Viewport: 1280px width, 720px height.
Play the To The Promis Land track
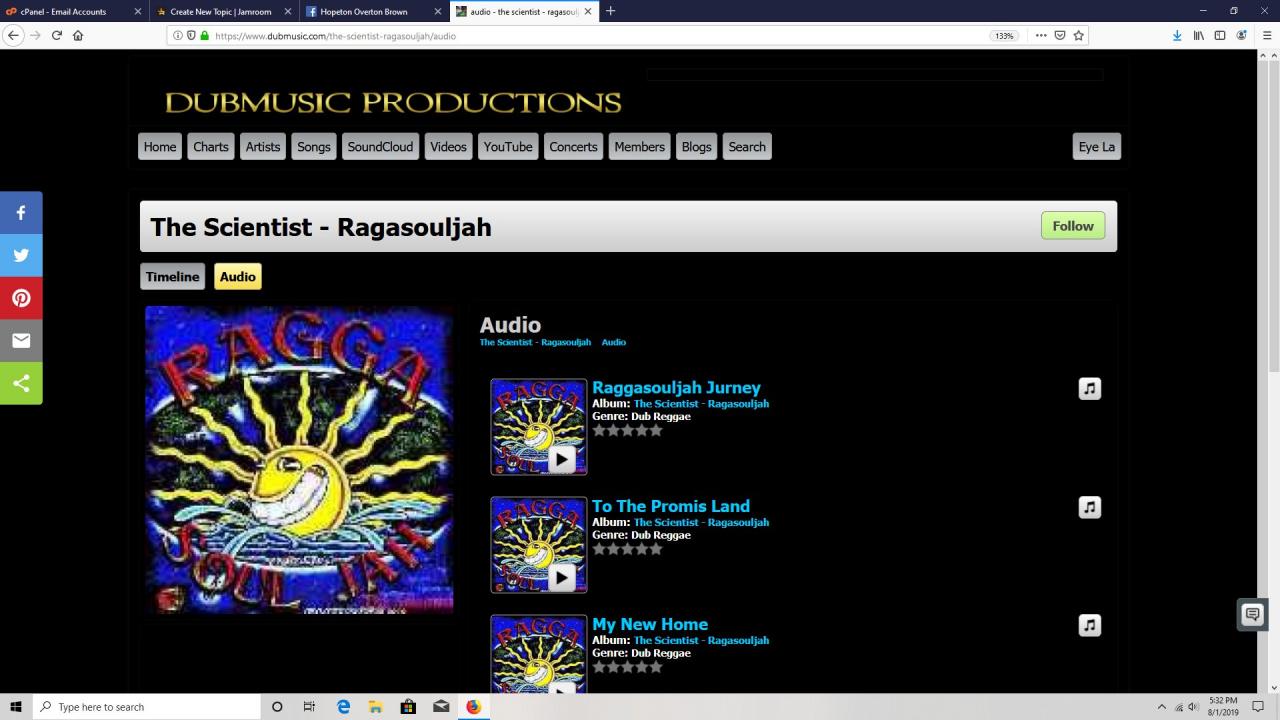562,577
